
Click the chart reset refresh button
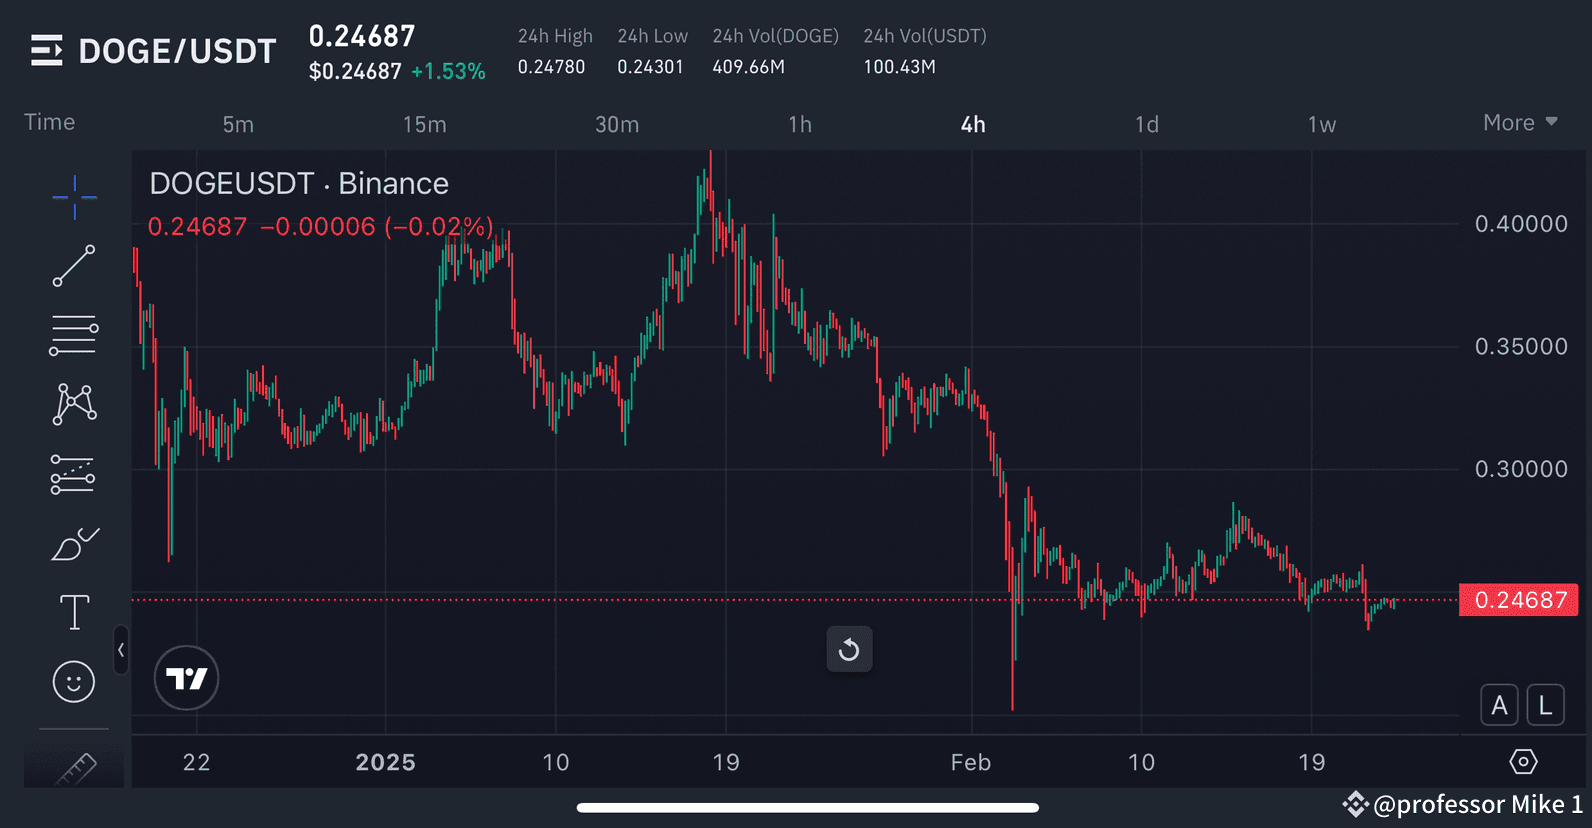(x=849, y=649)
